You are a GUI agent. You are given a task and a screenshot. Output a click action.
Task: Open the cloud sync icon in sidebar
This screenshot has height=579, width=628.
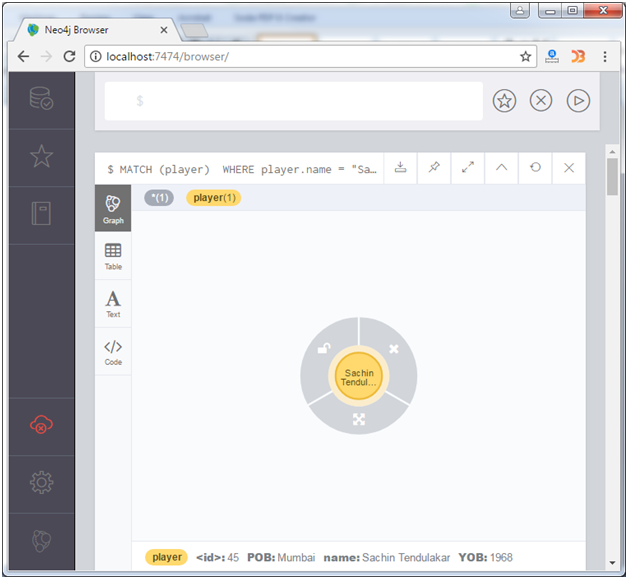[x=41, y=425]
